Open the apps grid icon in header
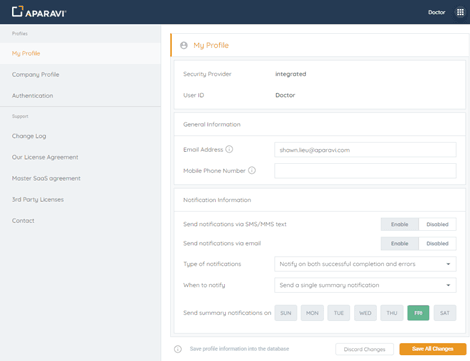 [x=460, y=12]
